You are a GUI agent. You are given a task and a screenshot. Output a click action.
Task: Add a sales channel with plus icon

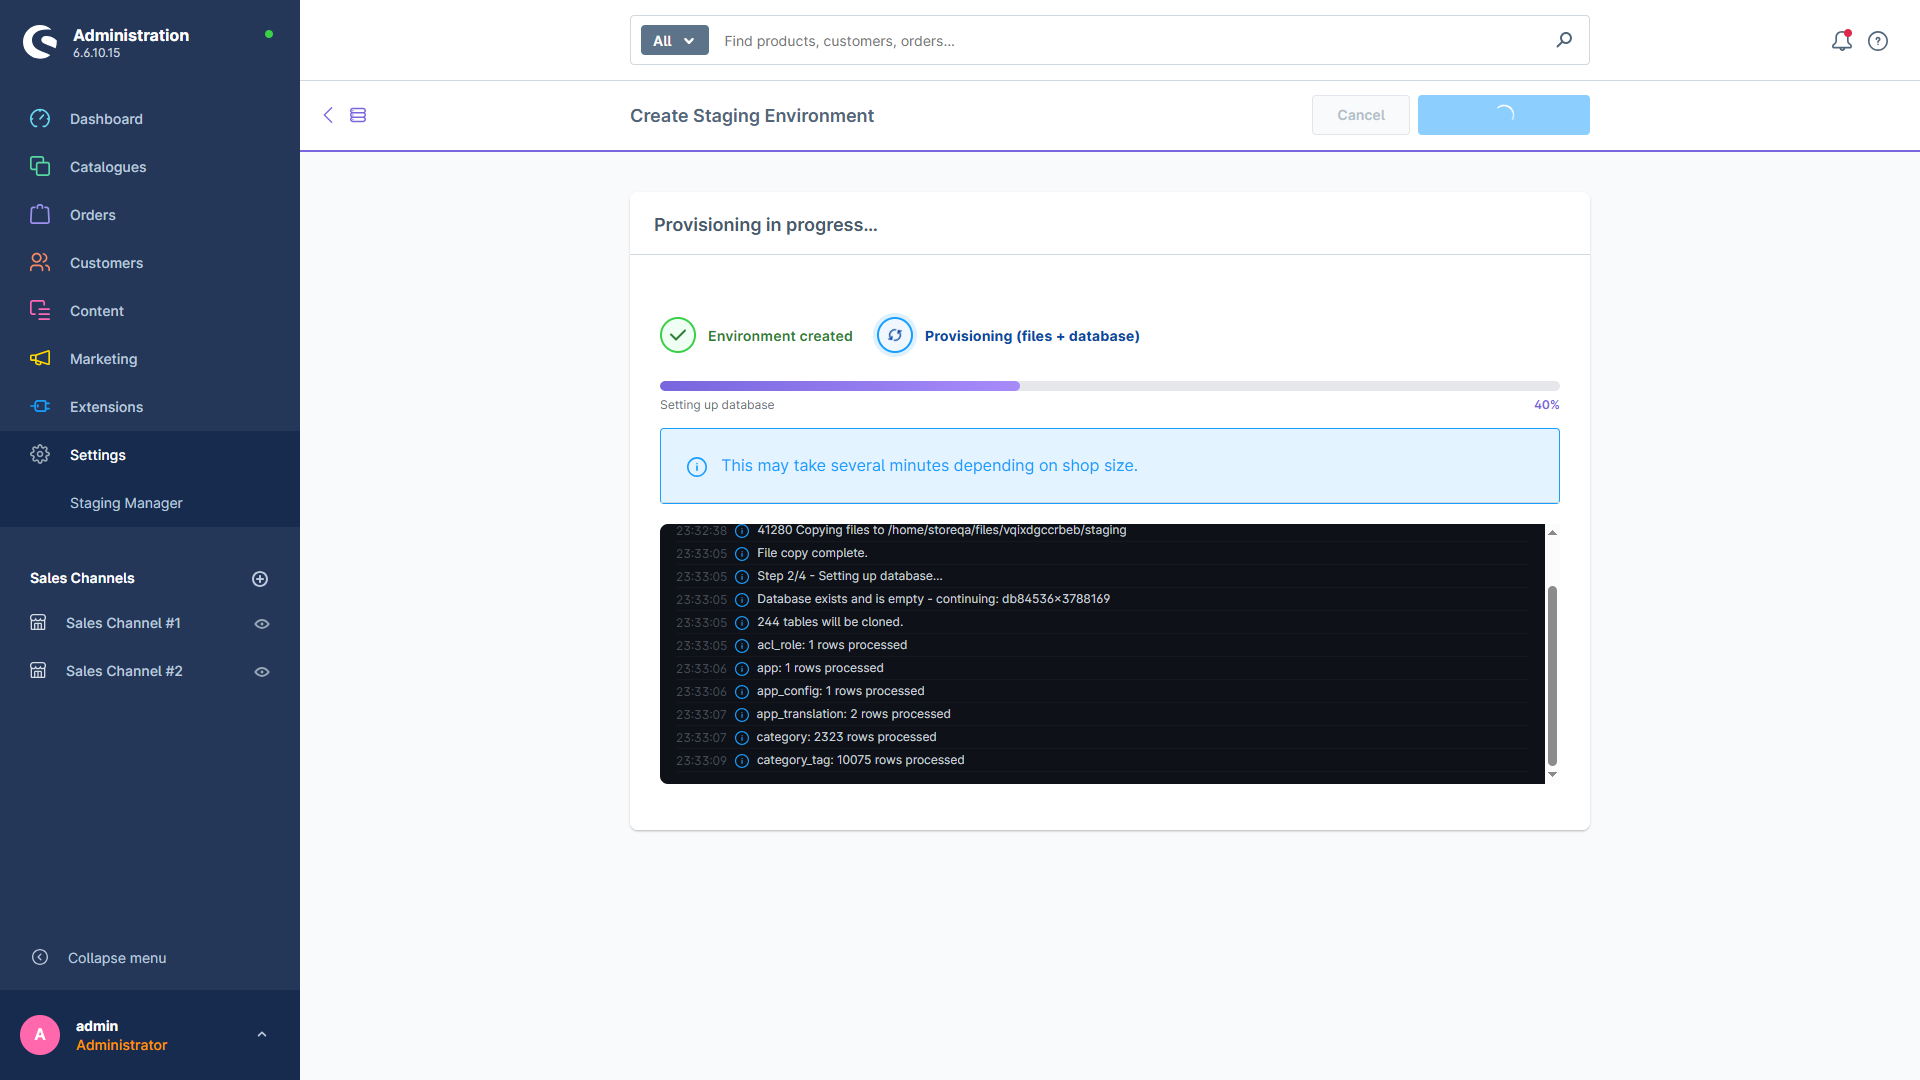260,579
